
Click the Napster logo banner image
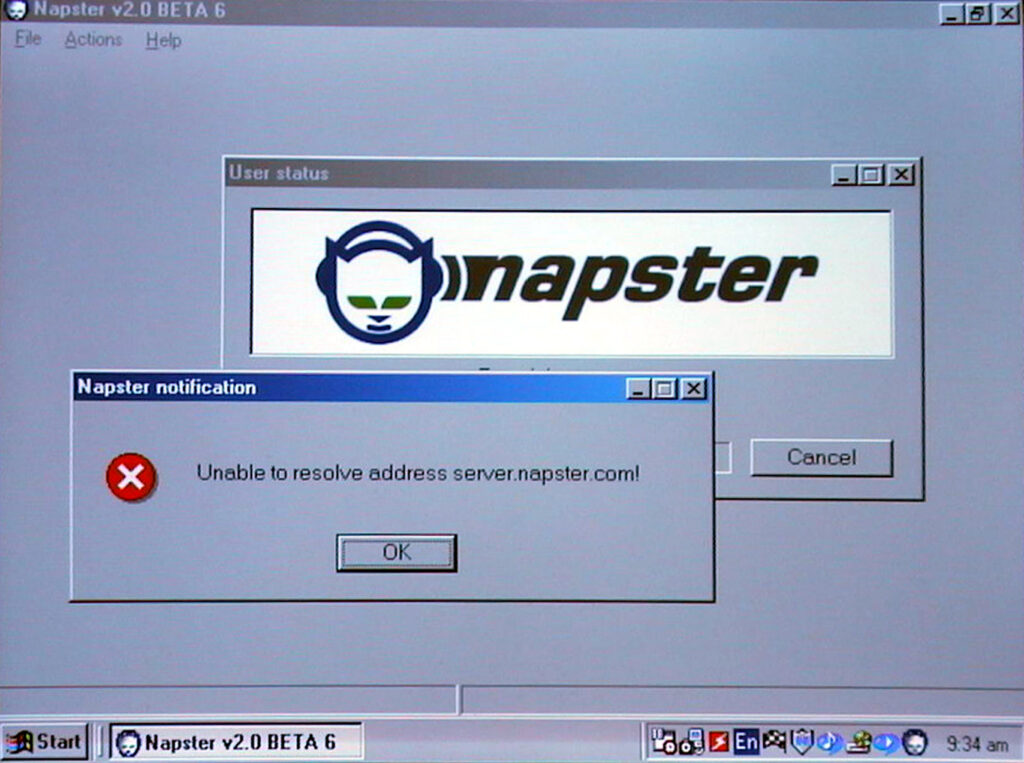pyautogui.click(x=571, y=282)
